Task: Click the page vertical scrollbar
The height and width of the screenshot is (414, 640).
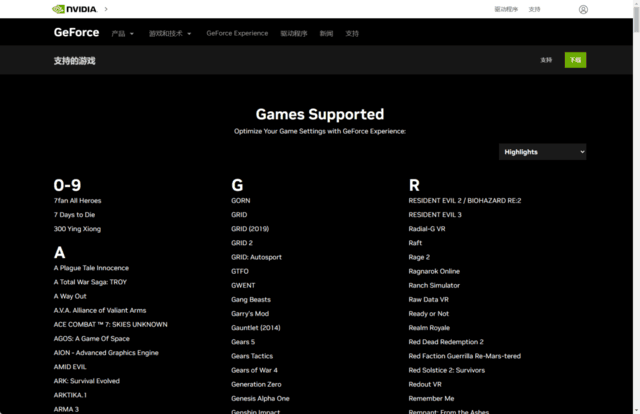Action: point(636,20)
